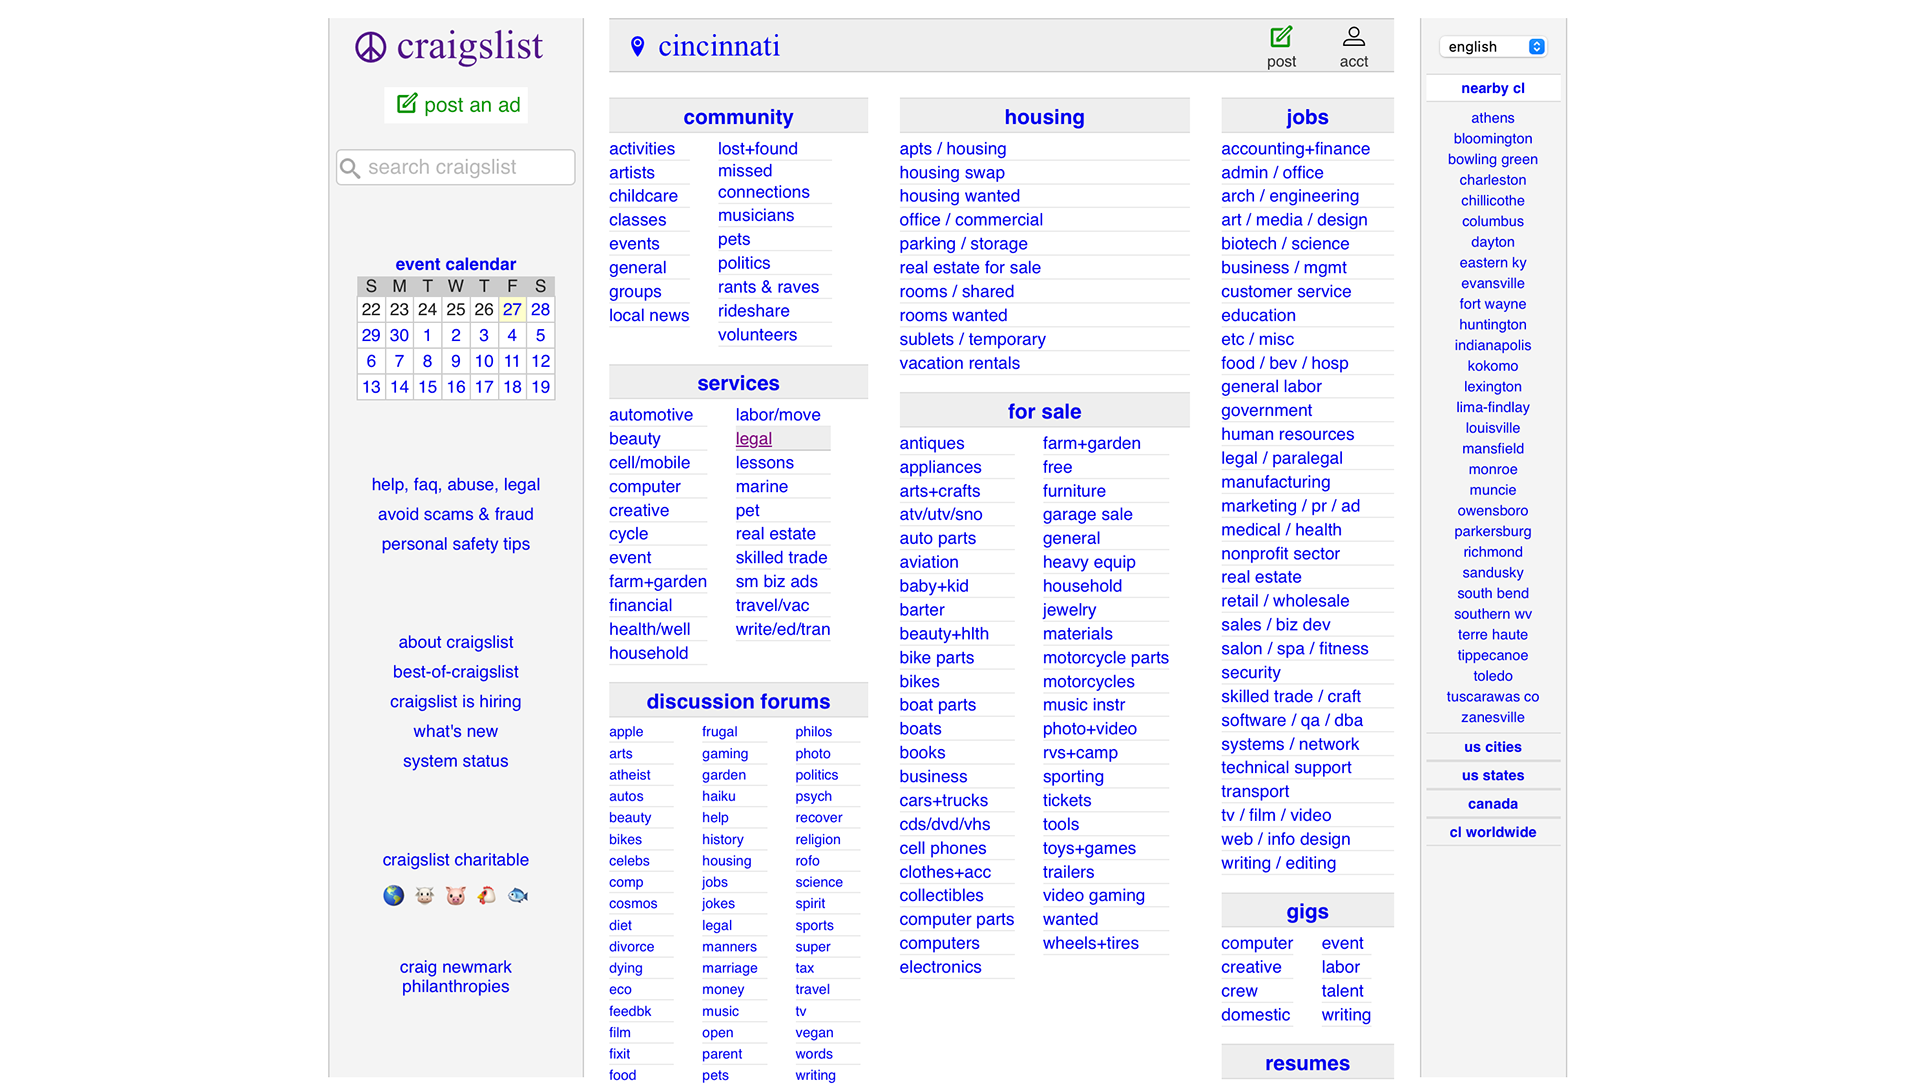Click the post an ad button
This screenshot has width=1920, height=1085.
pos(456,105)
